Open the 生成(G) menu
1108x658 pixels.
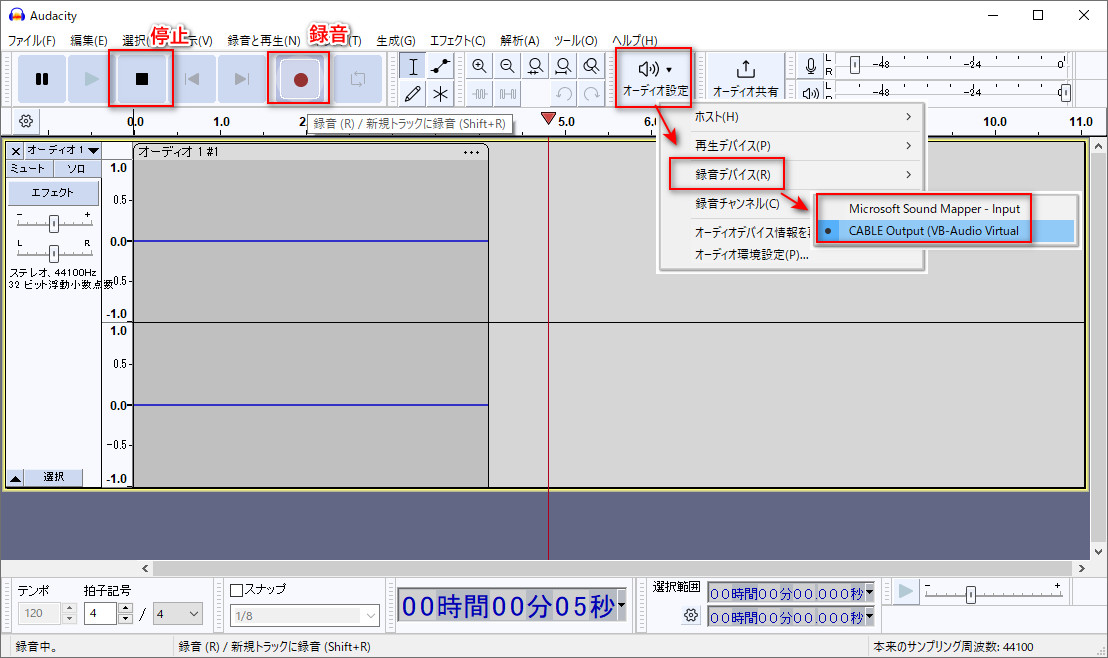[396, 41]
